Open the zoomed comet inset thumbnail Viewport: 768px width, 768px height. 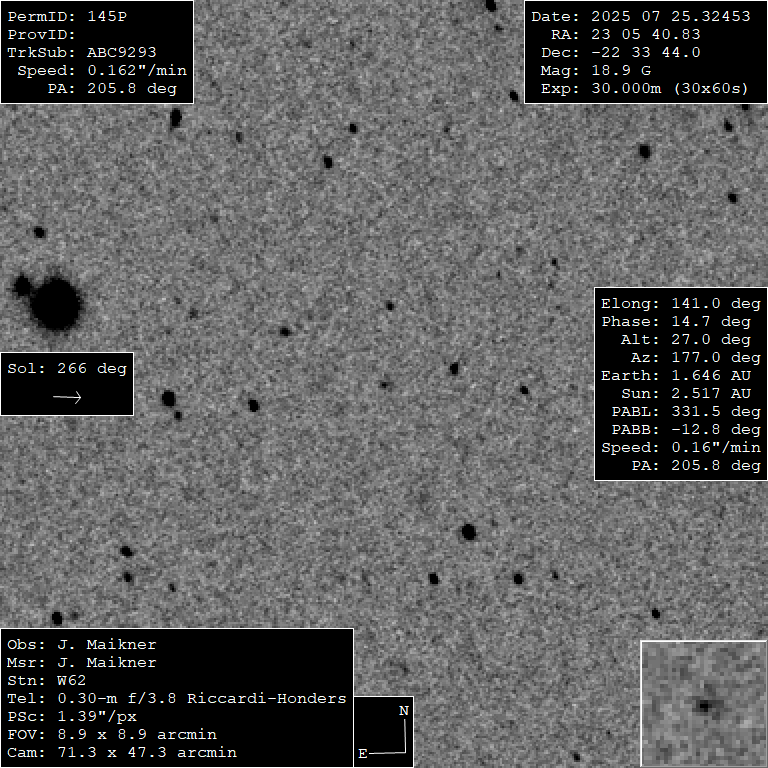[703, 704]
